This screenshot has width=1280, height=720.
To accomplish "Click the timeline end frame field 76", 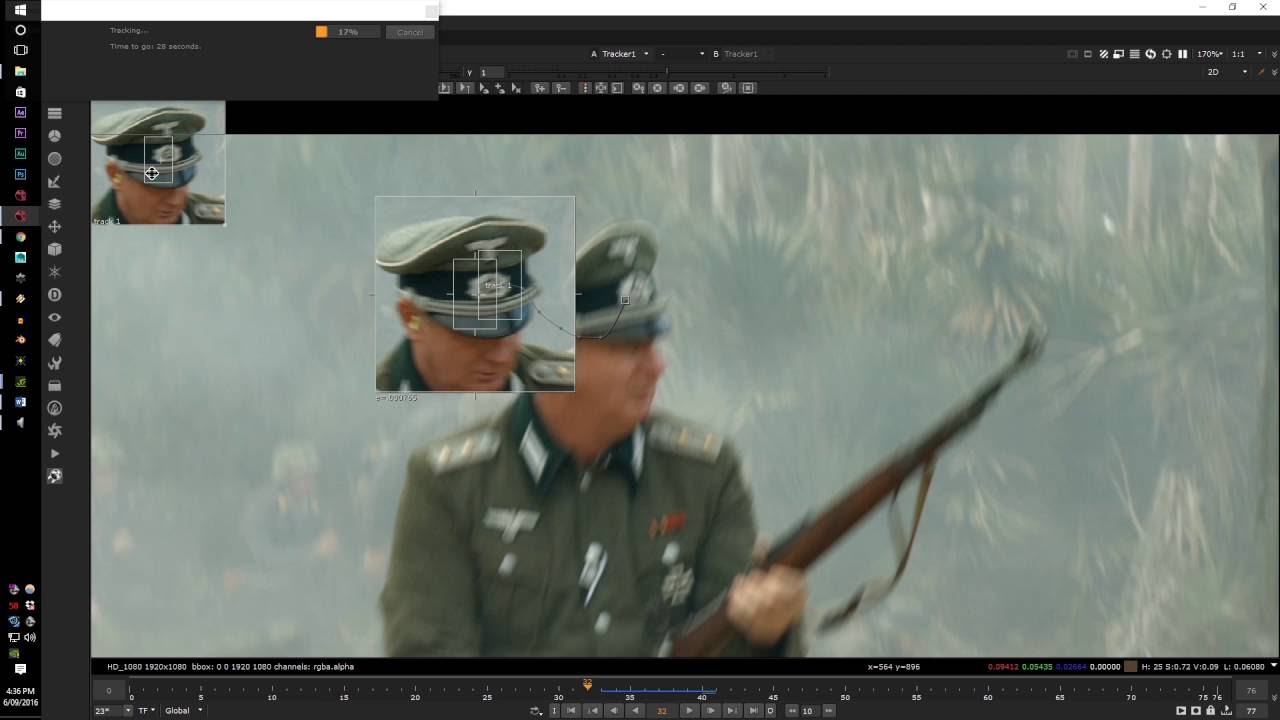I will 1251,690.
